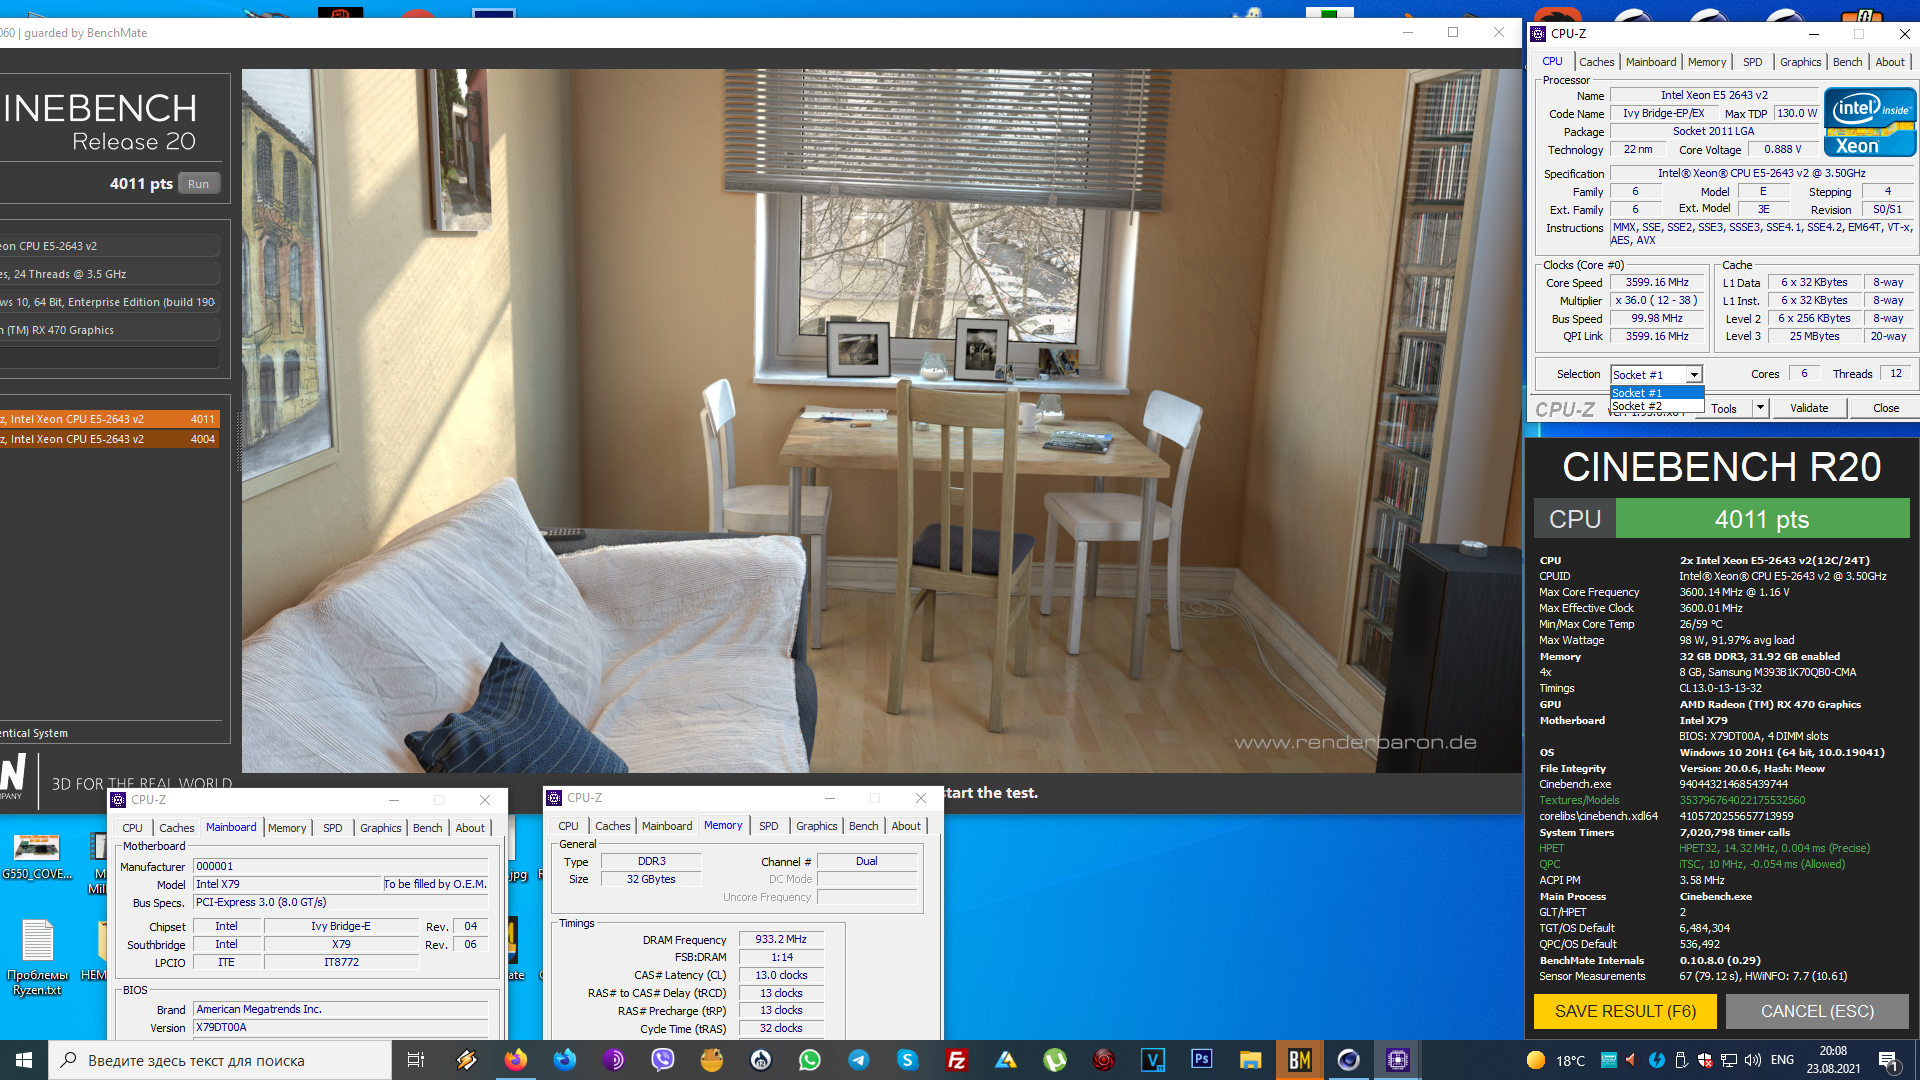1920x1080 pixels.
Task: Switch to BenchMate taskbar icon
Action: [1300, 1060]
